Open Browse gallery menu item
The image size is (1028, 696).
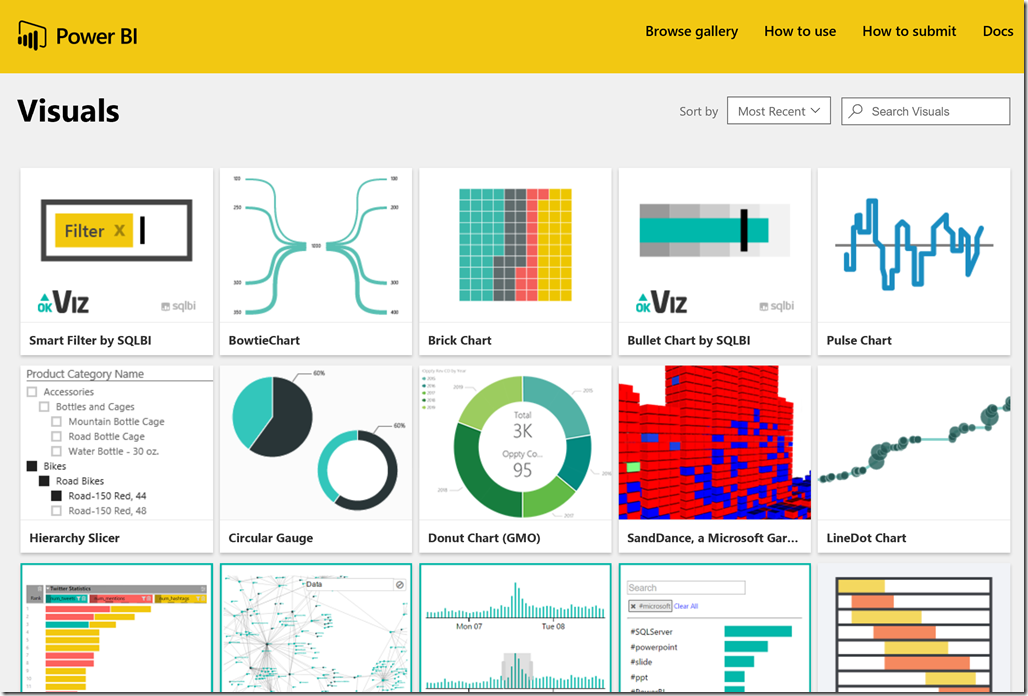(691, 31)
